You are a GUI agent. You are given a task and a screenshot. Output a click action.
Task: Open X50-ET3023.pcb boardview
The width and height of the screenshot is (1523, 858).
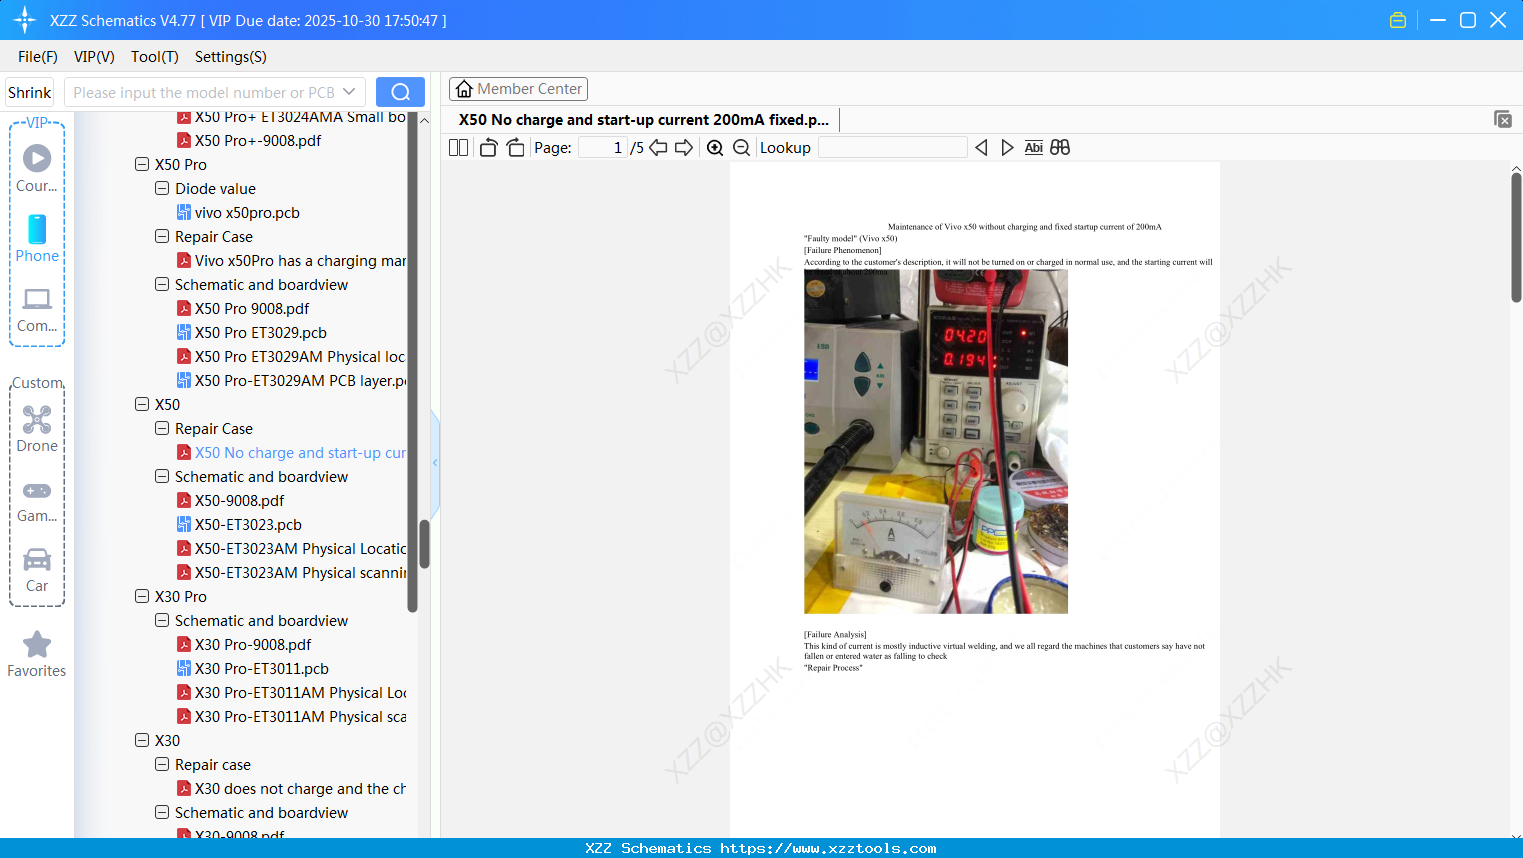pos(248,525)
